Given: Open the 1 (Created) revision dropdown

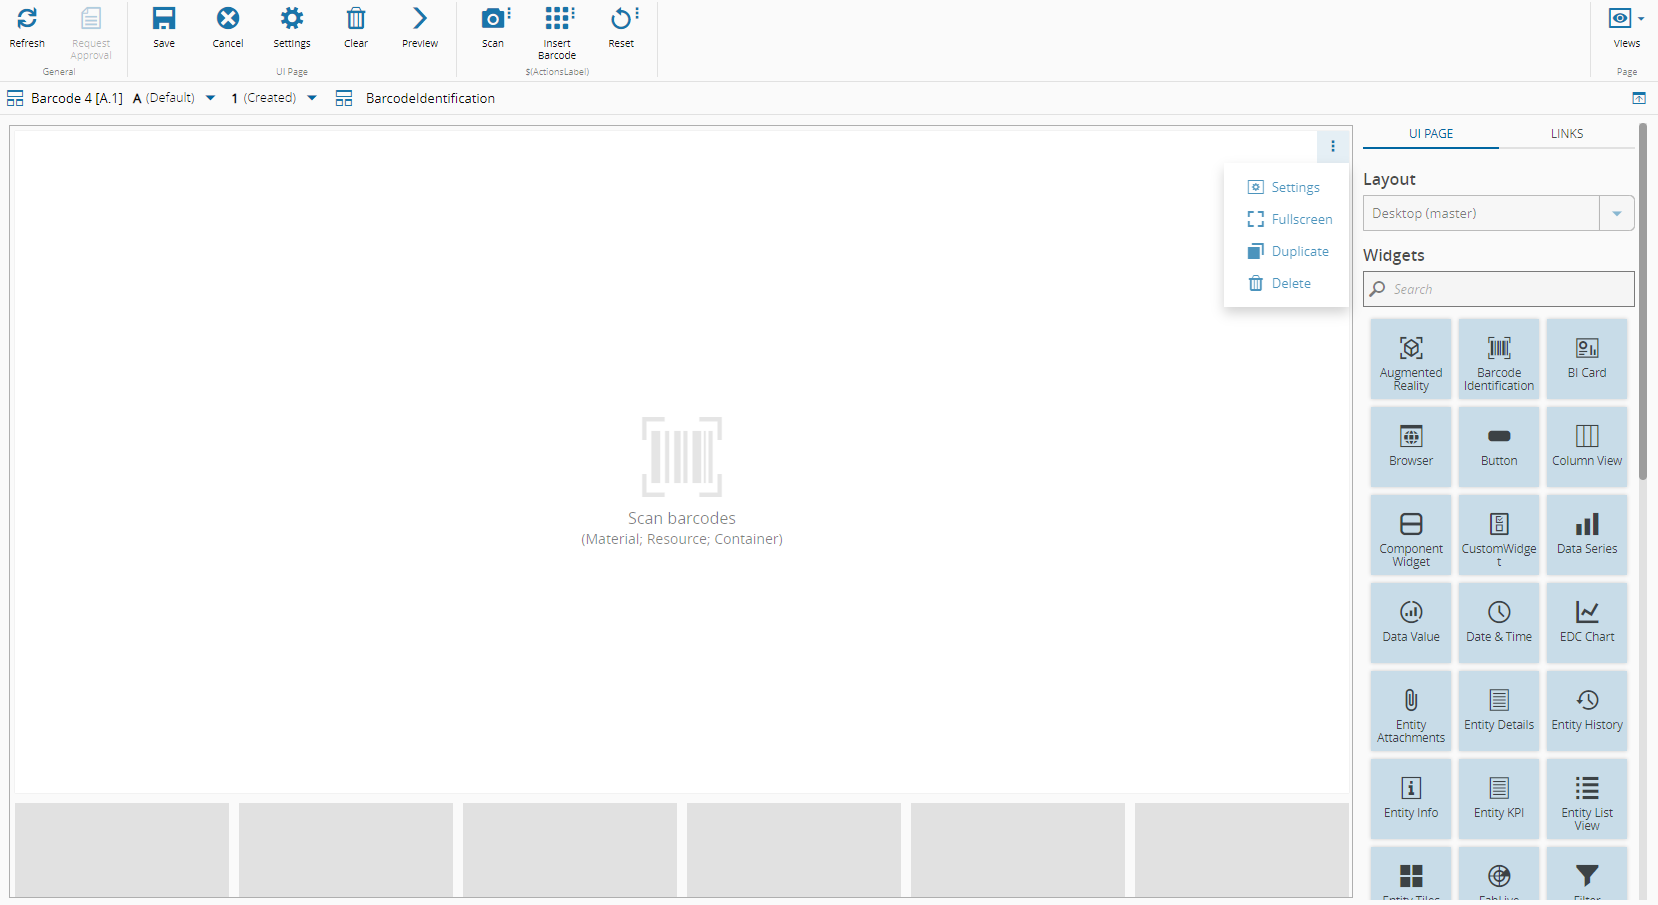Looking at the screenshot, I should click(x=312, y=98).
